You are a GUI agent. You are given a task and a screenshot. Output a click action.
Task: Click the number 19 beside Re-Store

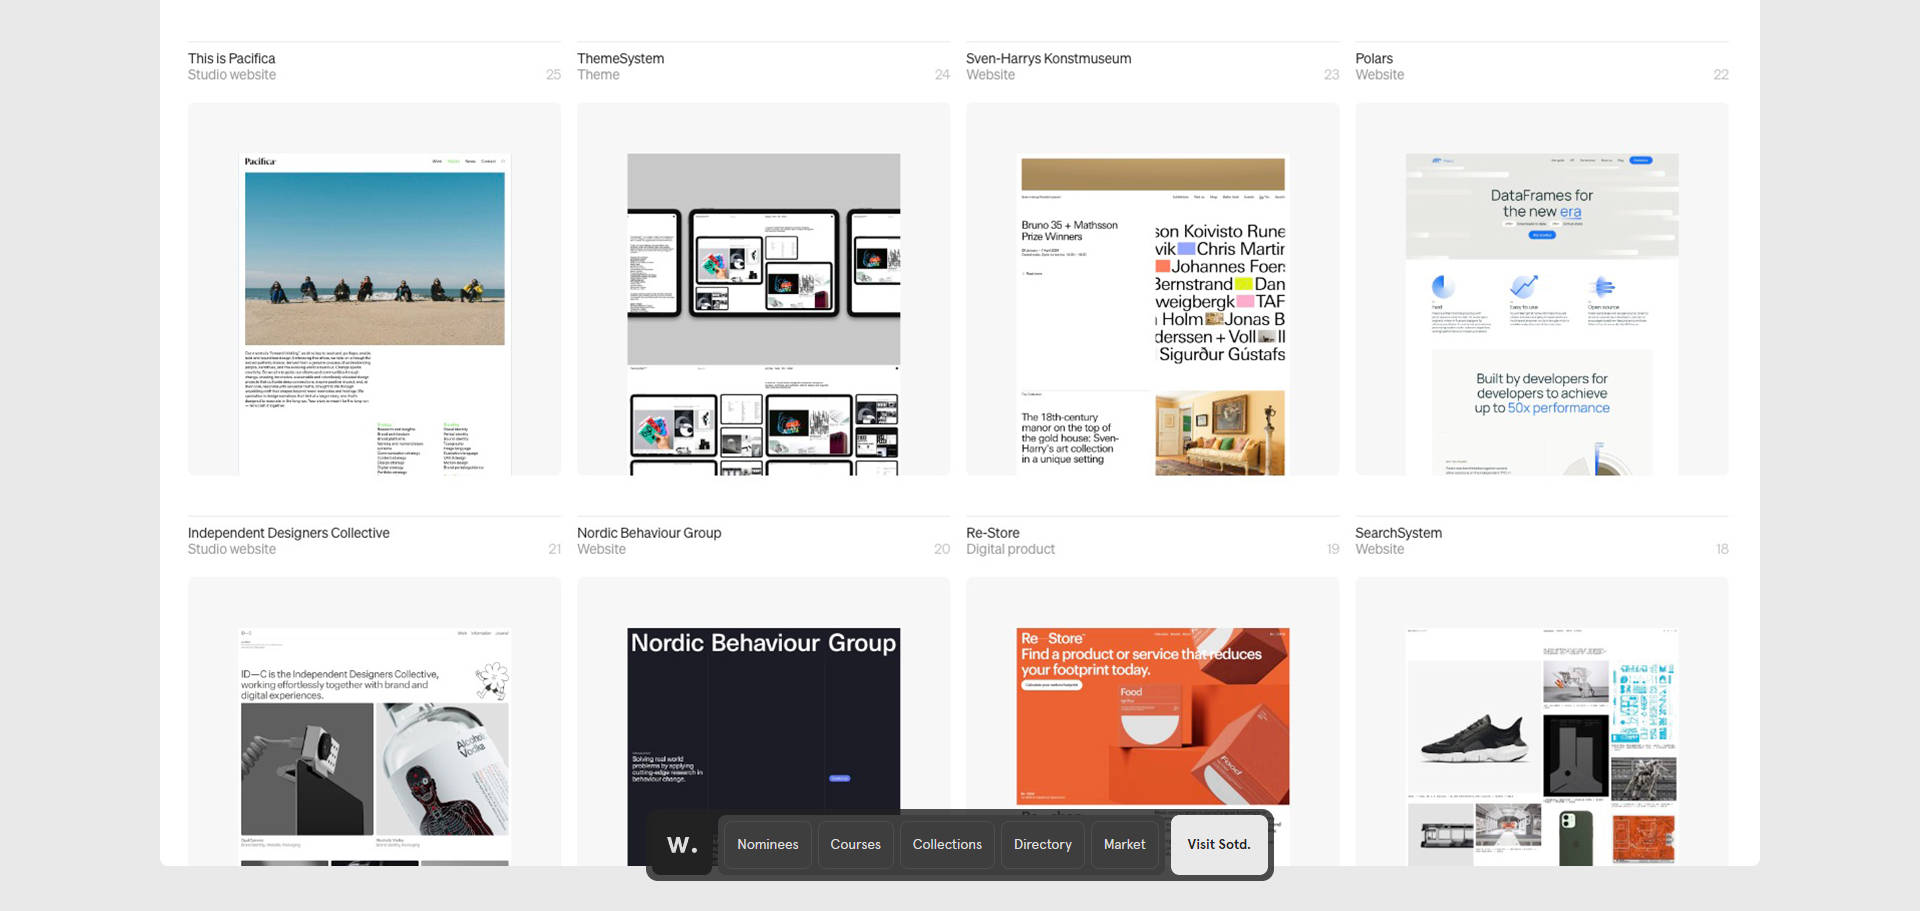(1333, 549)
